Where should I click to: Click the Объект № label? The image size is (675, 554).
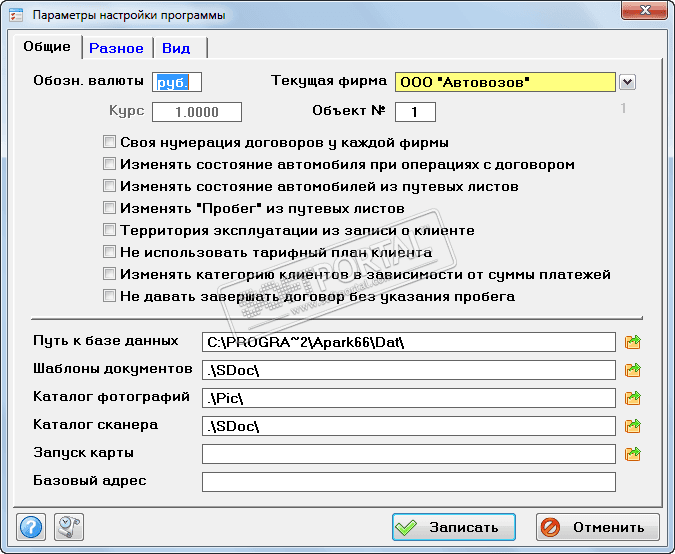[349, 111]
